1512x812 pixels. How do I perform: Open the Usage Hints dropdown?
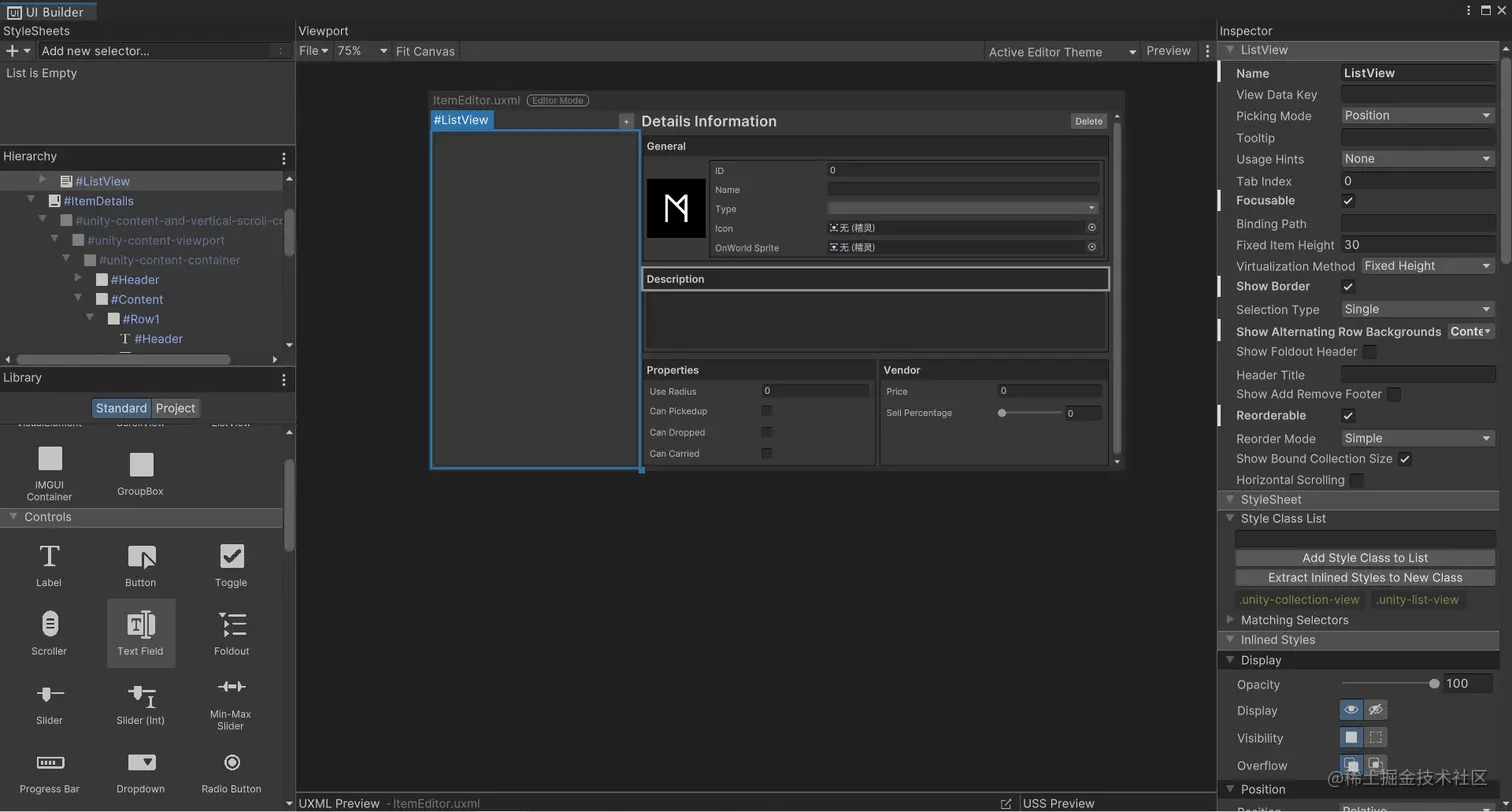(x=1417, y=159)
